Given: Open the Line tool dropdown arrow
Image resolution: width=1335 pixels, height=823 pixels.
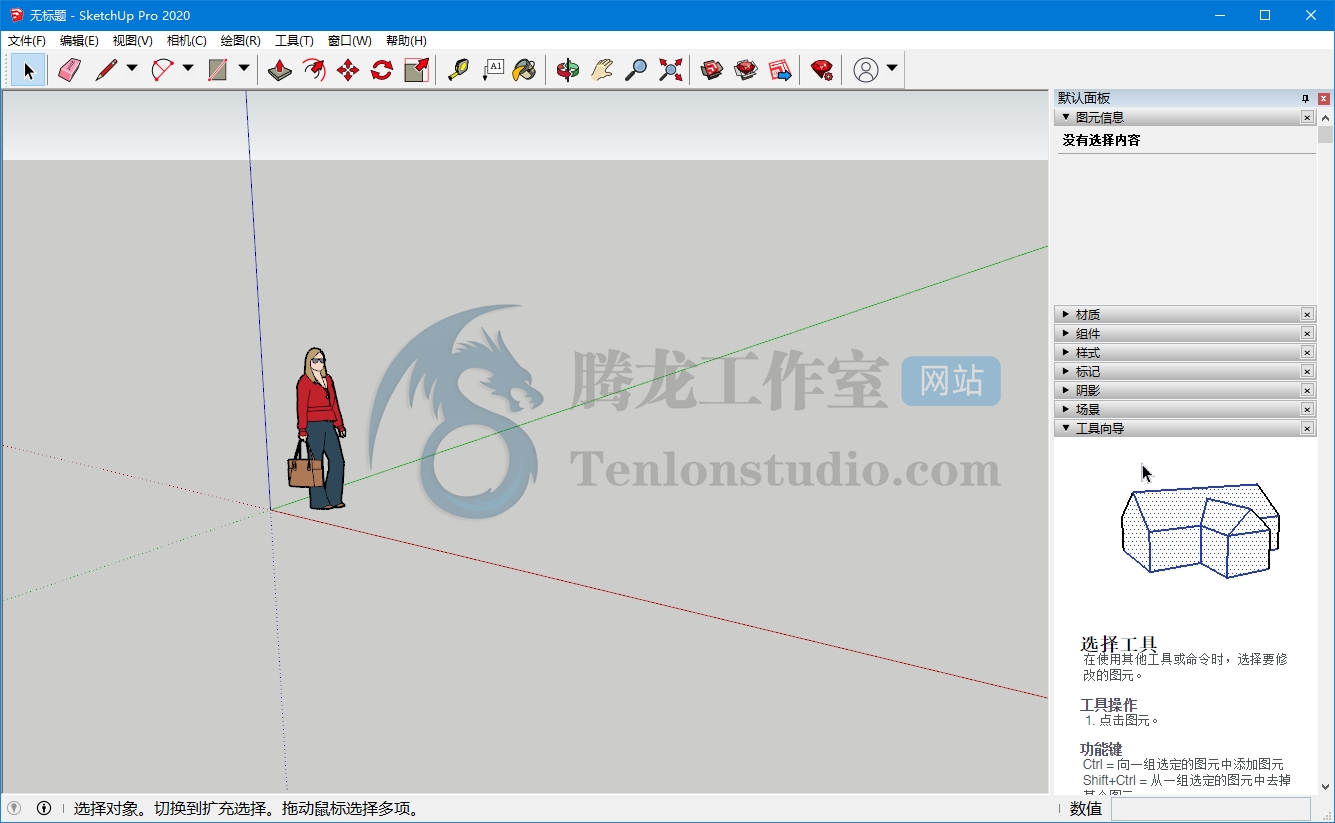Looking at the screenshot, I should point(132,69).
